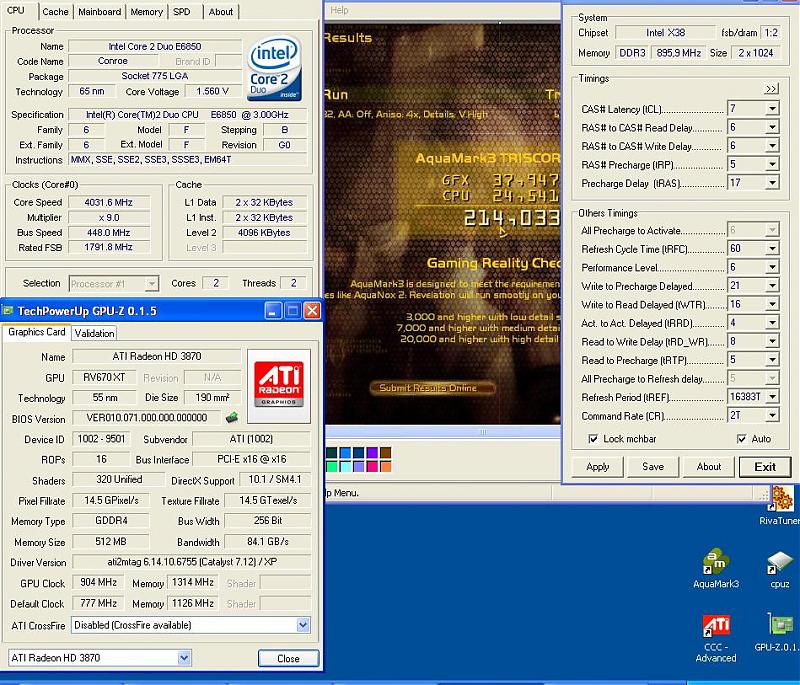Toggle the Auto checkbox
Image resolution: width=800 pixels, height=685 pixels.
[x=741, y=439]
